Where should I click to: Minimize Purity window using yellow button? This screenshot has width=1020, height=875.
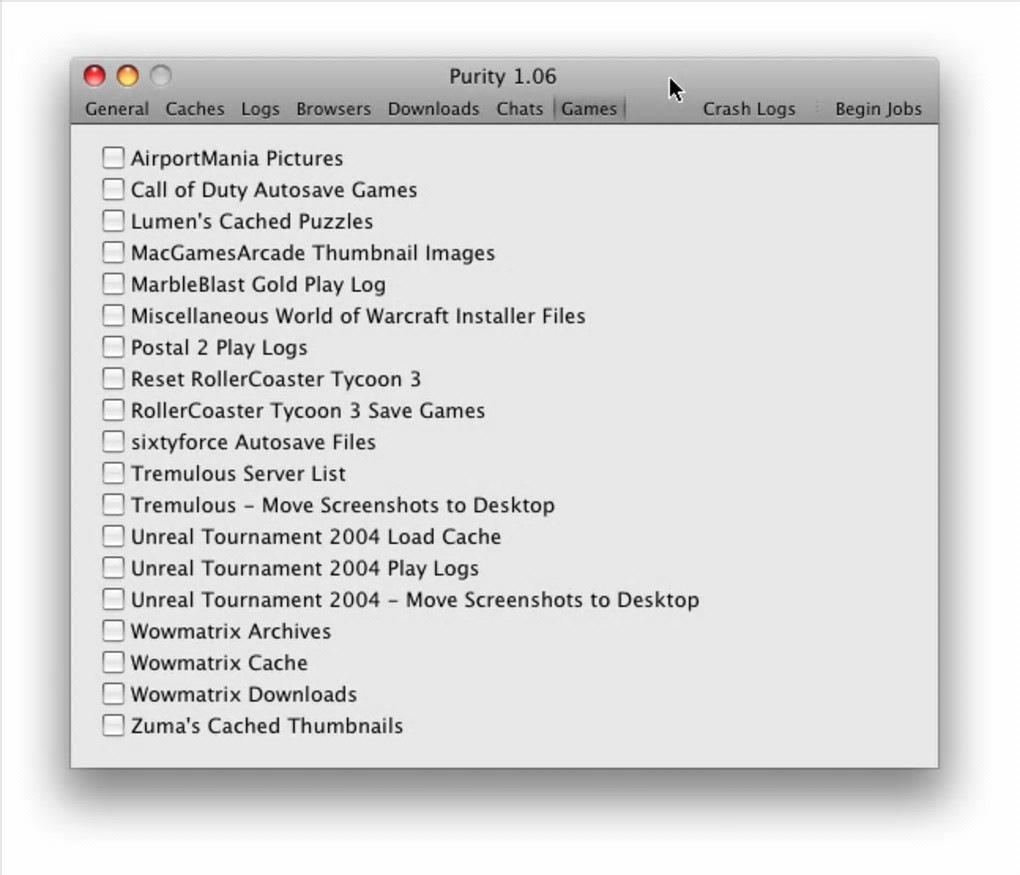tap(128, 76)
